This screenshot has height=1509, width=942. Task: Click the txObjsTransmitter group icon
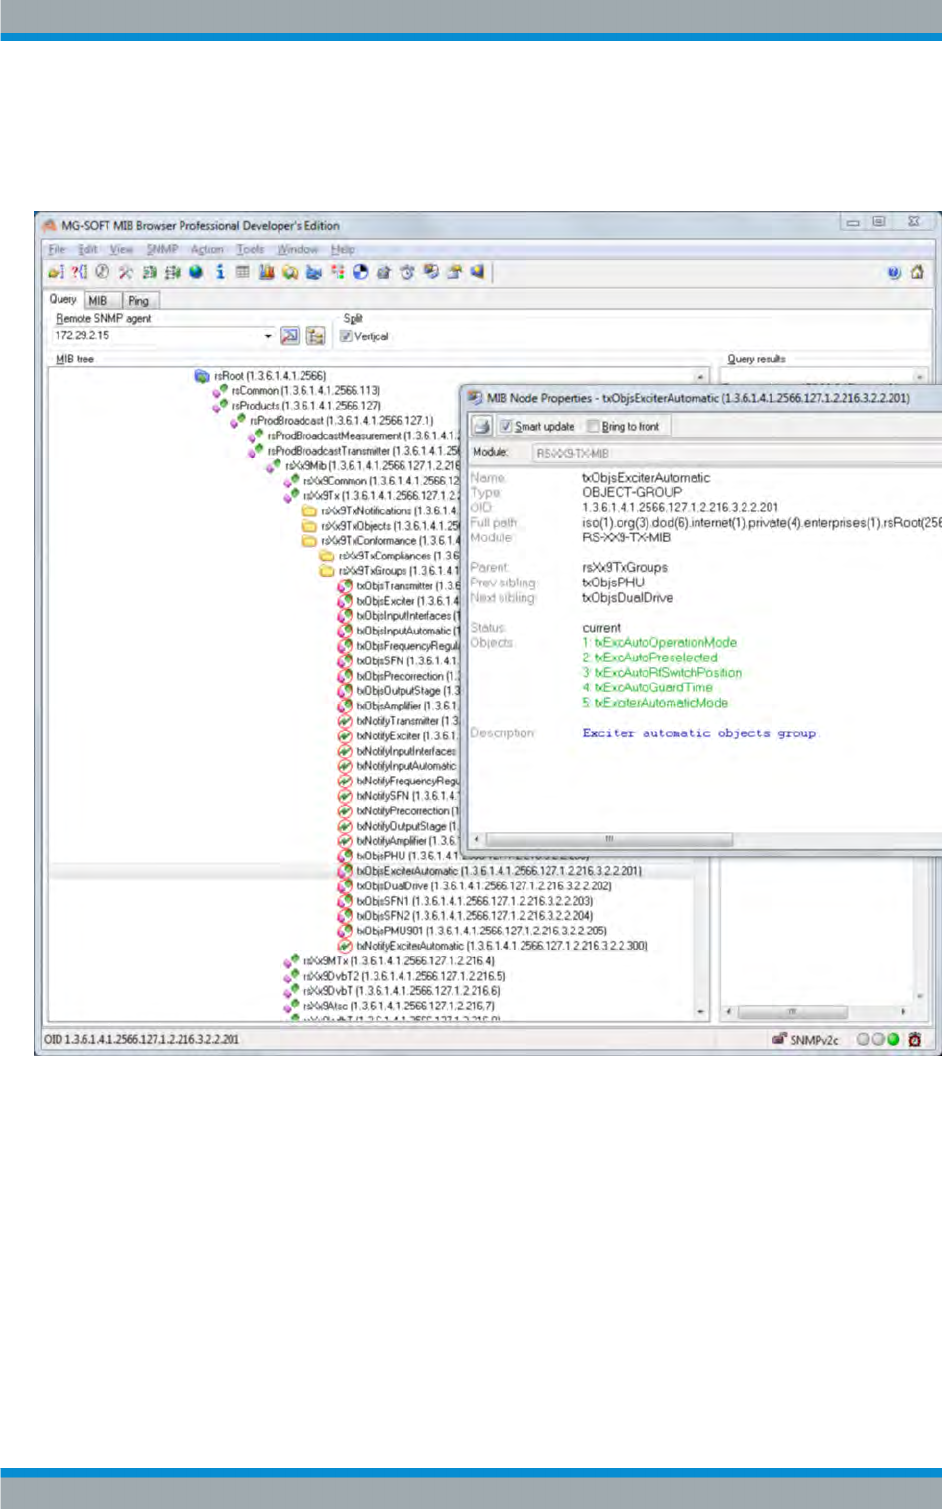[x=345, y=586]
